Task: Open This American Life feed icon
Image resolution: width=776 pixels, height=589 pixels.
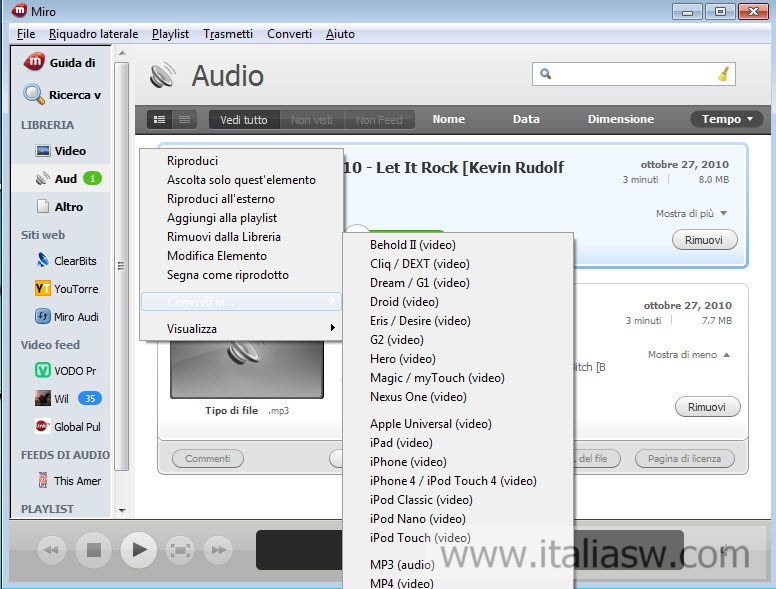Action: pos(43,480)
